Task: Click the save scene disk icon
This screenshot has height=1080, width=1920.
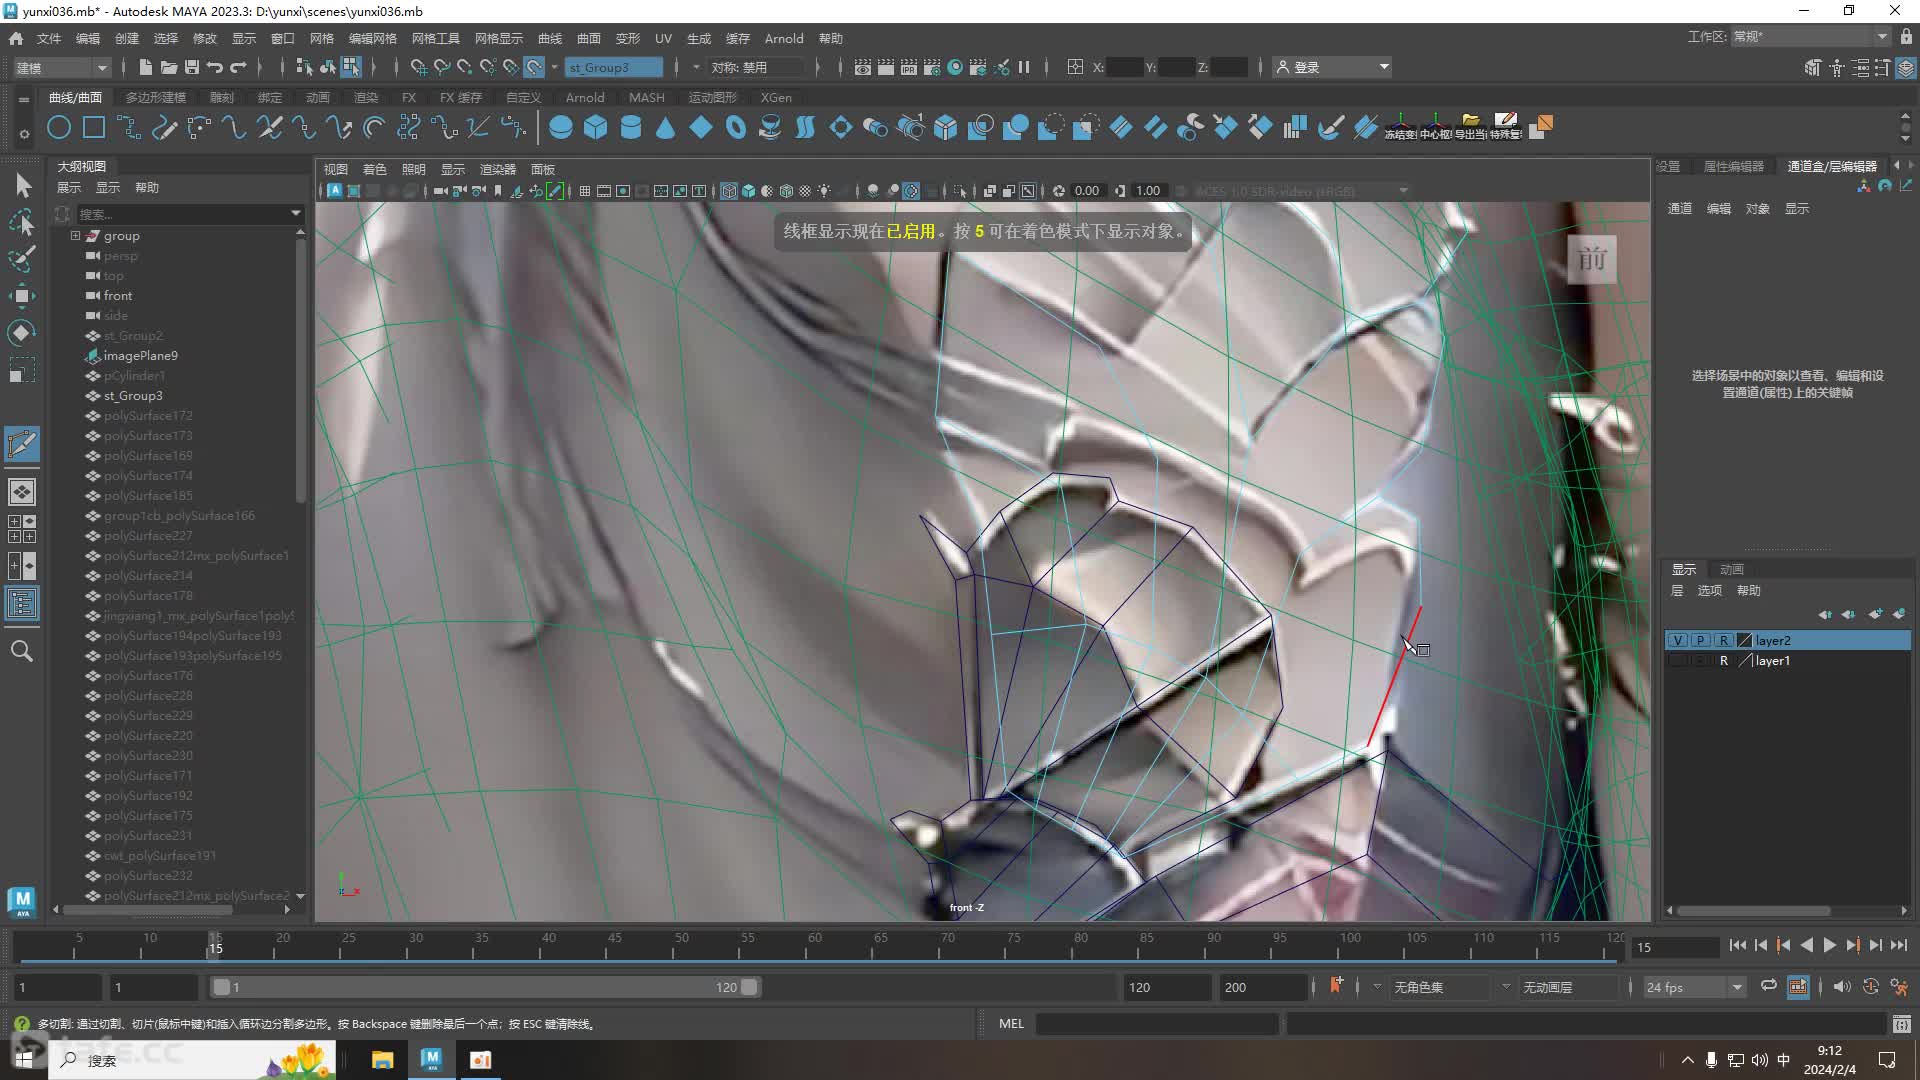Action: point(192,67)
